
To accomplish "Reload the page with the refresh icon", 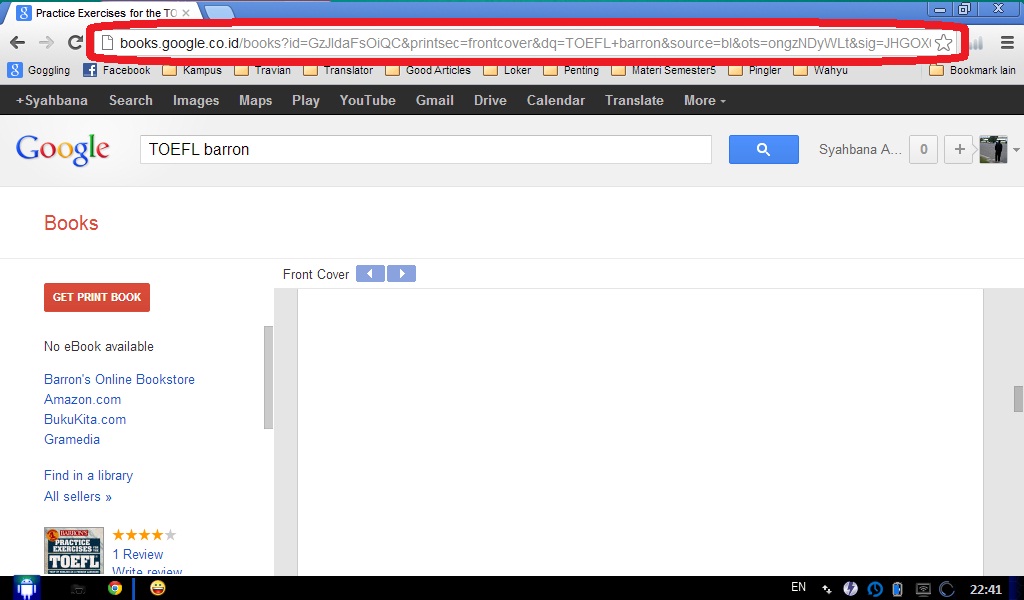I will point(76,43).
